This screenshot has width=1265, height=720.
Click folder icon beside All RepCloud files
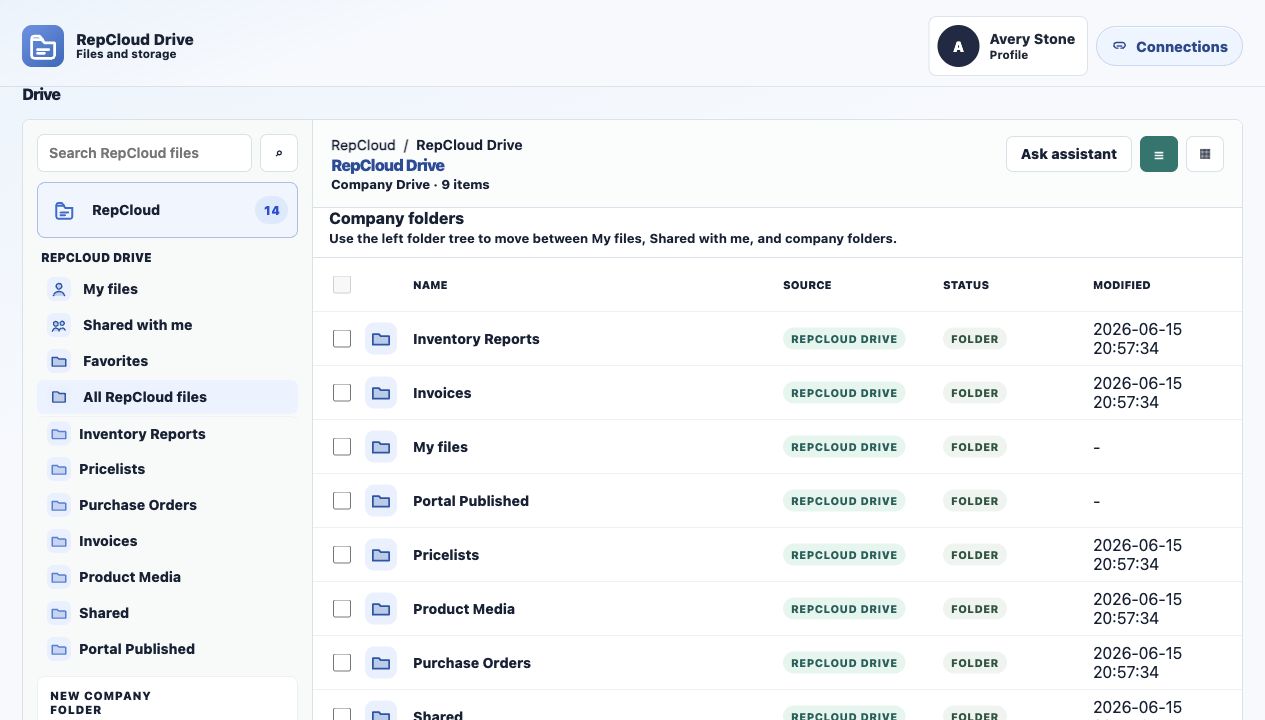pos(59,397)
